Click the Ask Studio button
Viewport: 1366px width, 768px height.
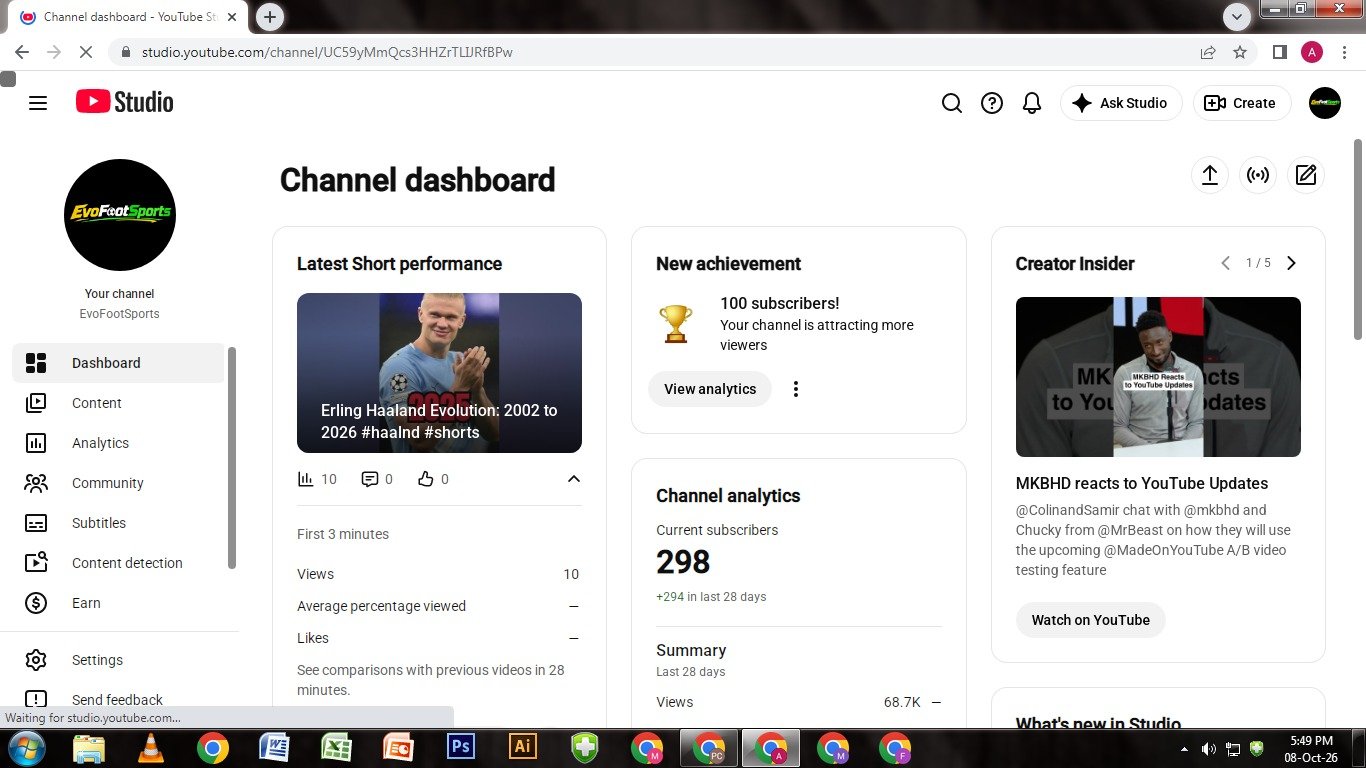coord(1120,103)
